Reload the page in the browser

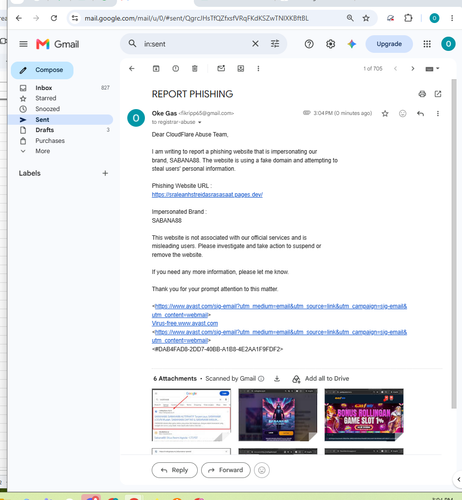coord(54,18)
